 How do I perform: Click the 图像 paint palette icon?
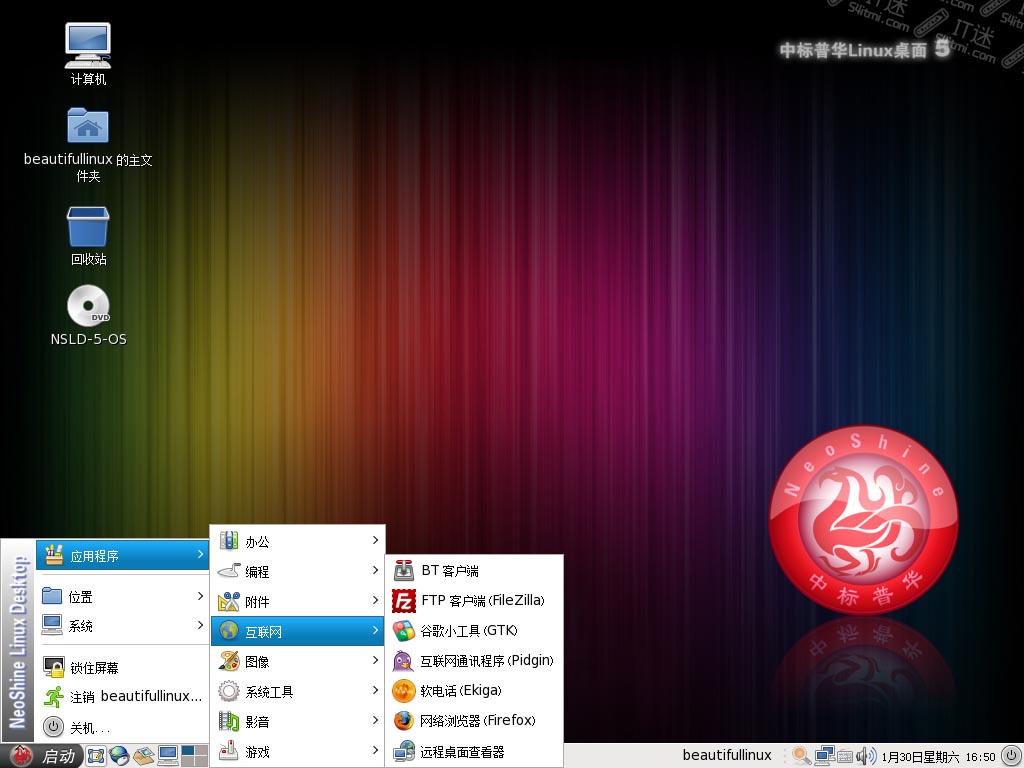[229, 661]
